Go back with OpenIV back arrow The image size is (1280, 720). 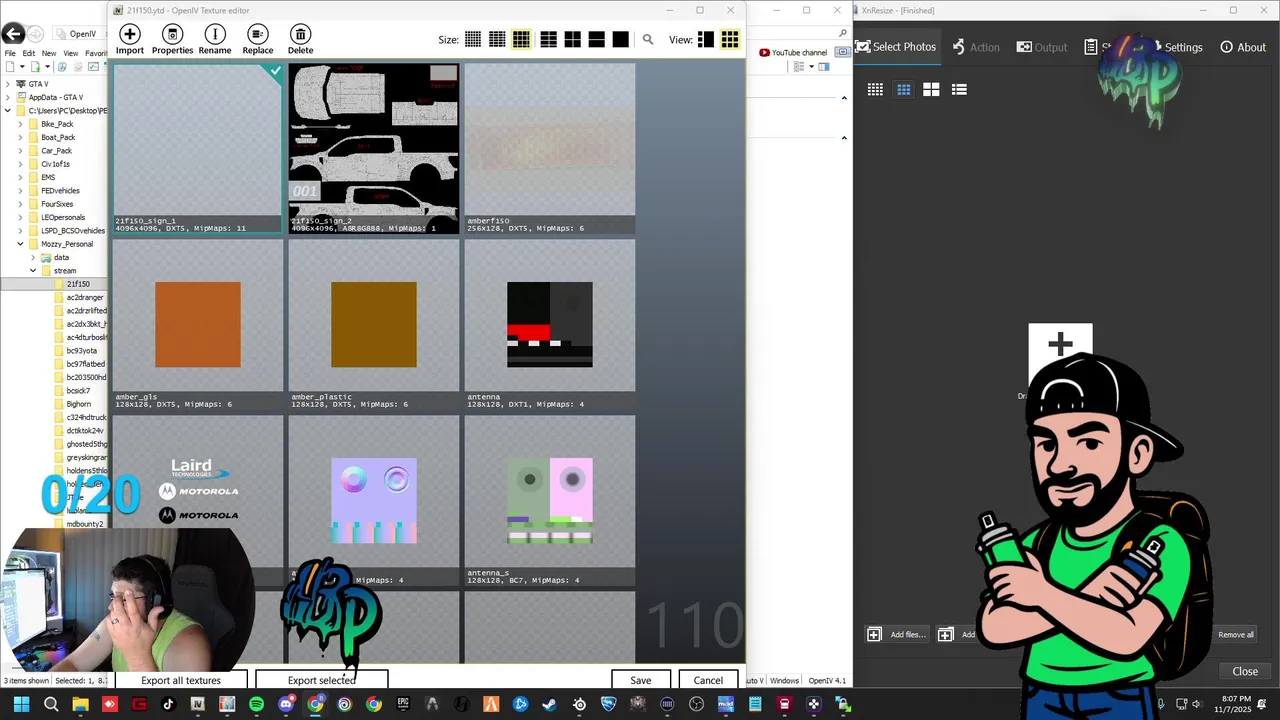13,34
